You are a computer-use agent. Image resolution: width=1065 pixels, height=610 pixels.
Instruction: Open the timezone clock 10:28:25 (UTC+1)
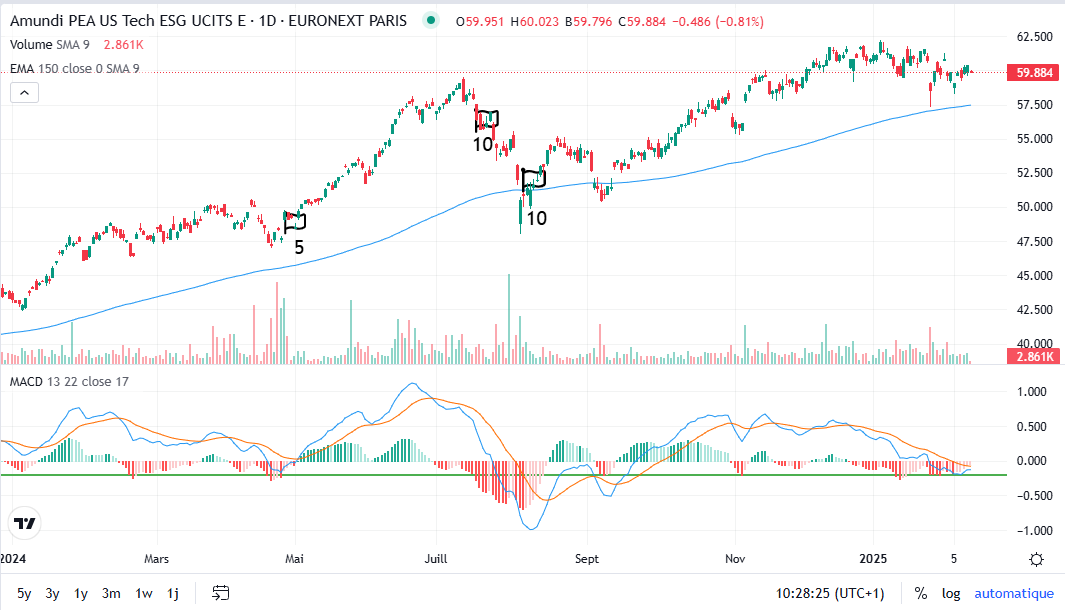830,593
